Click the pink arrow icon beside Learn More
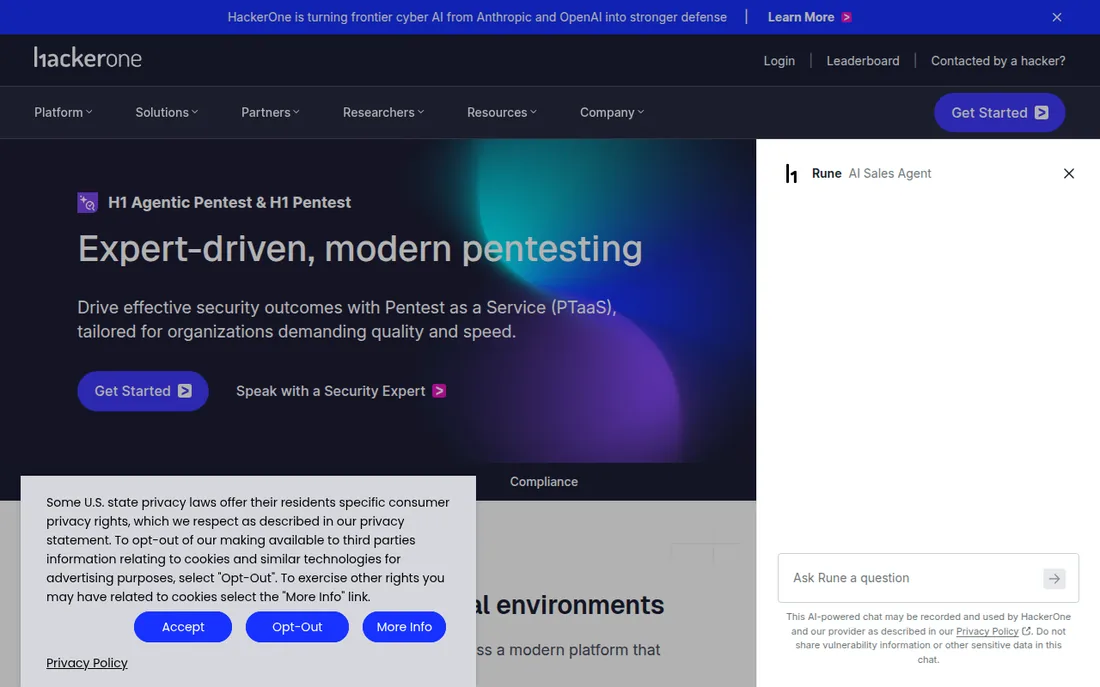This screenshot has height=687, width=1100. click(846, 17)
